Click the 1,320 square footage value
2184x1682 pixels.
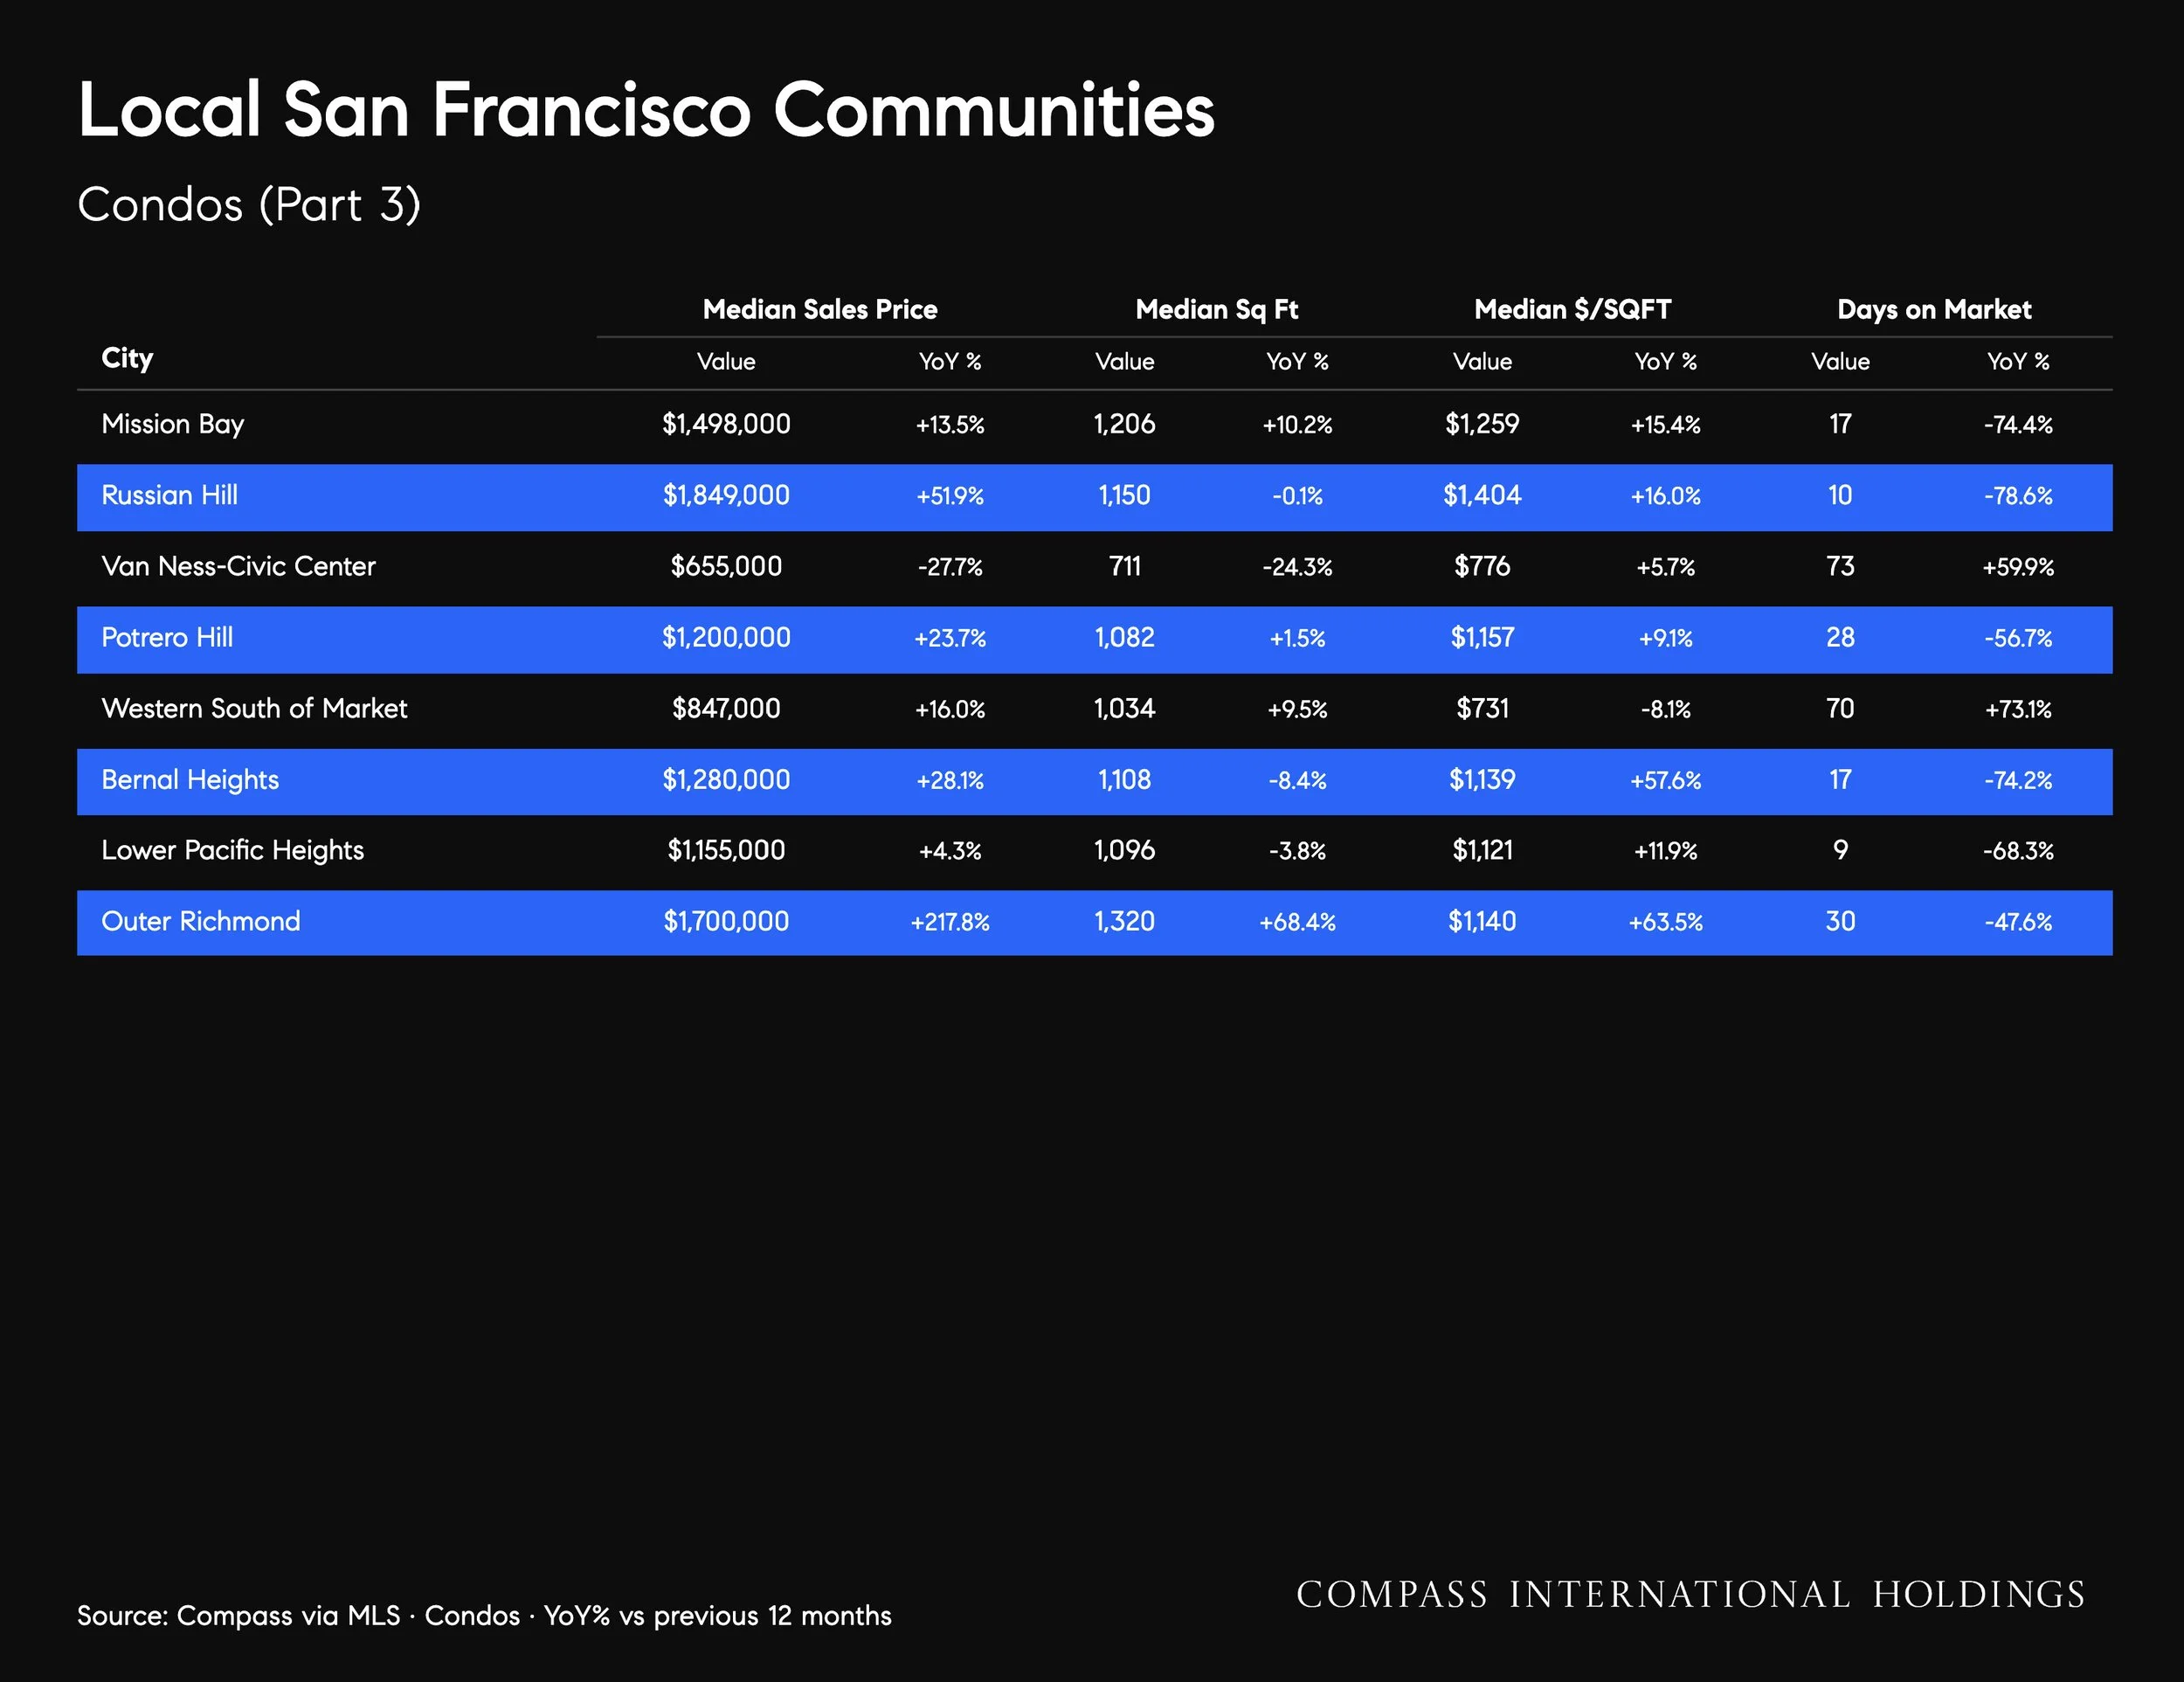(1124, 921)
